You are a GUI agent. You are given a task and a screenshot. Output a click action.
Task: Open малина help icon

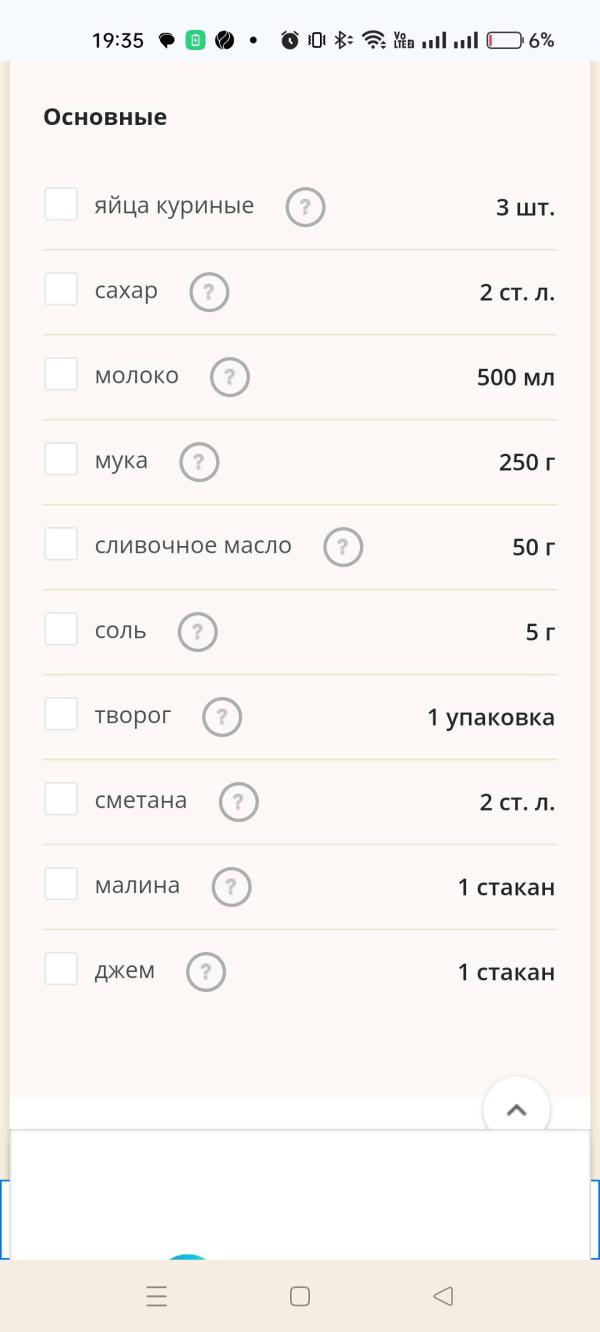[x=231, y=888]
